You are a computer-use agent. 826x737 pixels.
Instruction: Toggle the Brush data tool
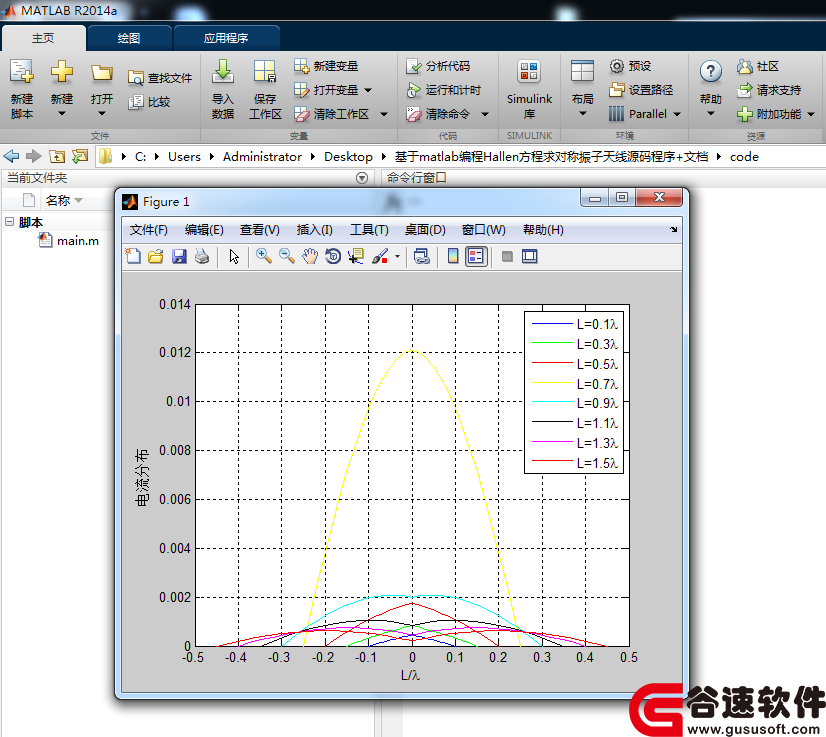[x=380, y=257]
